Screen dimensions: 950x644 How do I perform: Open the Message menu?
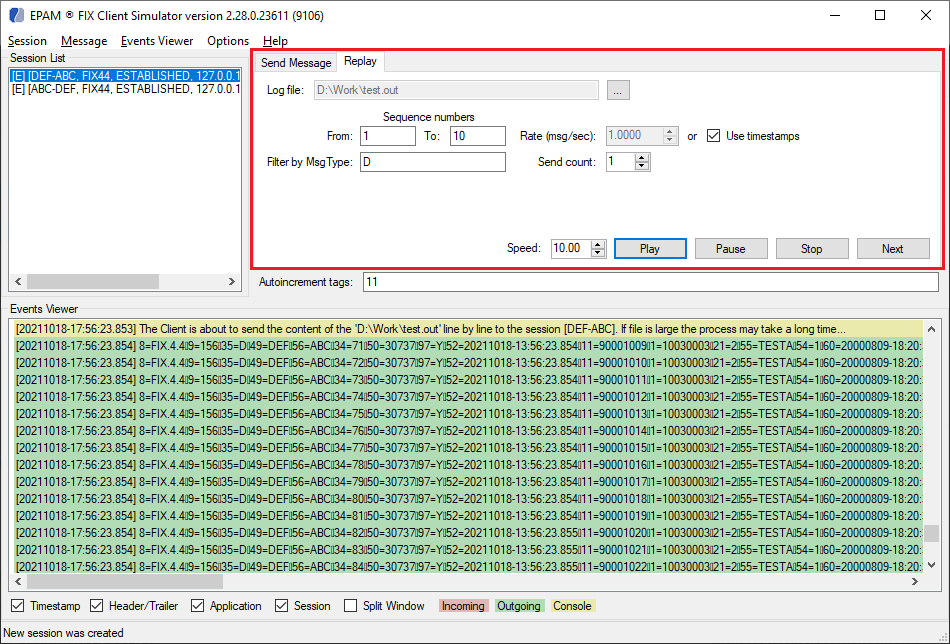click(x=84, y=41)
